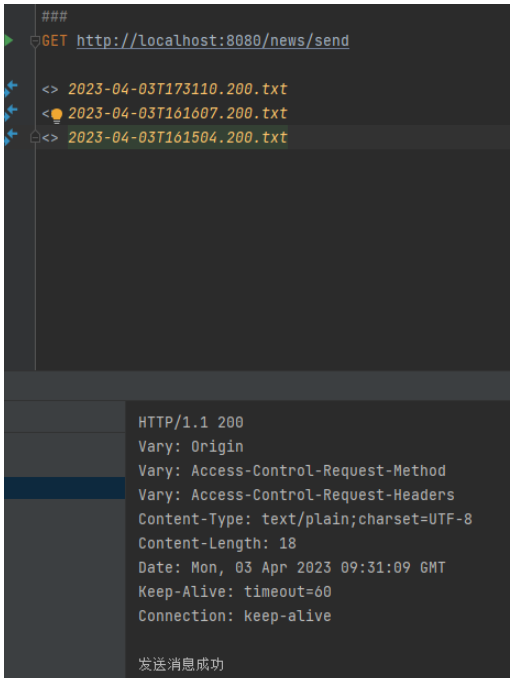Click the Keep-Alive: timeout=60 line
This screenshot has height=678, width=513.
click(x=235, y=592)
